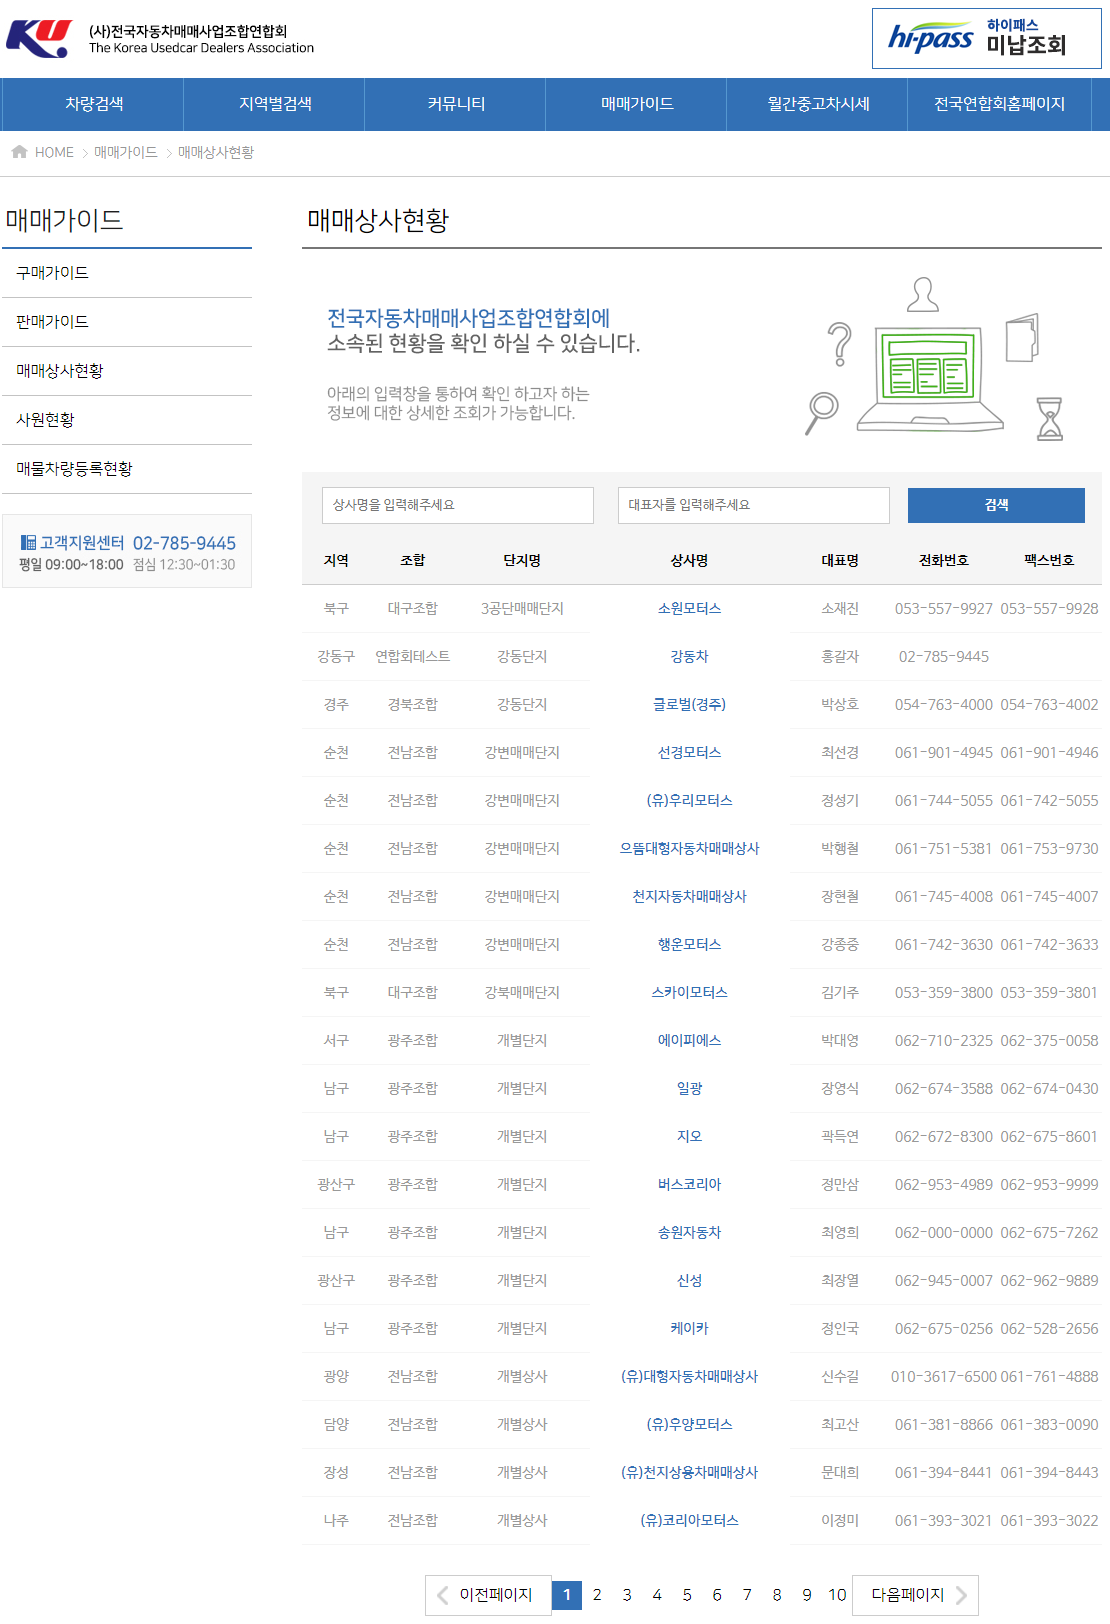Open the 커뮤니티 menu
The width and height of the screenshot is (1110, 1624).
[x=456, y=104]
